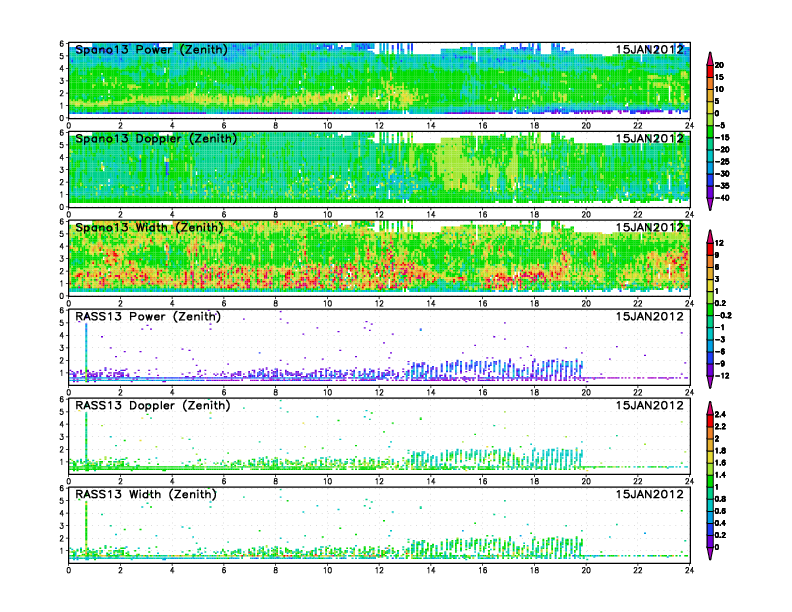Click the 15JAN2012 date in RASS13 Power panel
Image resolution: width=792 pixels, height=612 pixels.
tap(650, 317)
